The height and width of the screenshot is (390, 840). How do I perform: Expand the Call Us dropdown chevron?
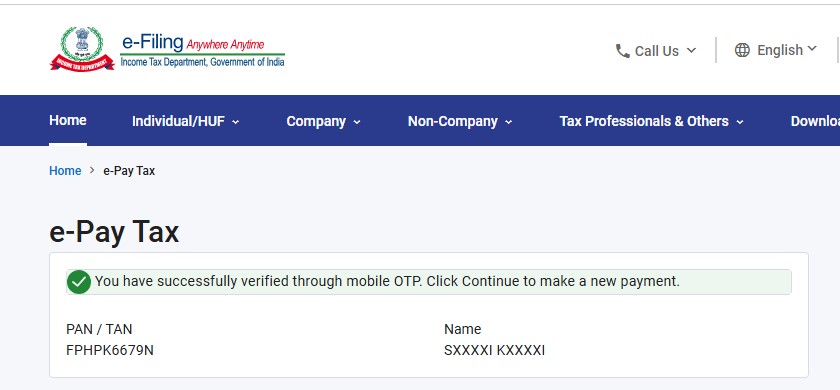click(x=691, y=50)
